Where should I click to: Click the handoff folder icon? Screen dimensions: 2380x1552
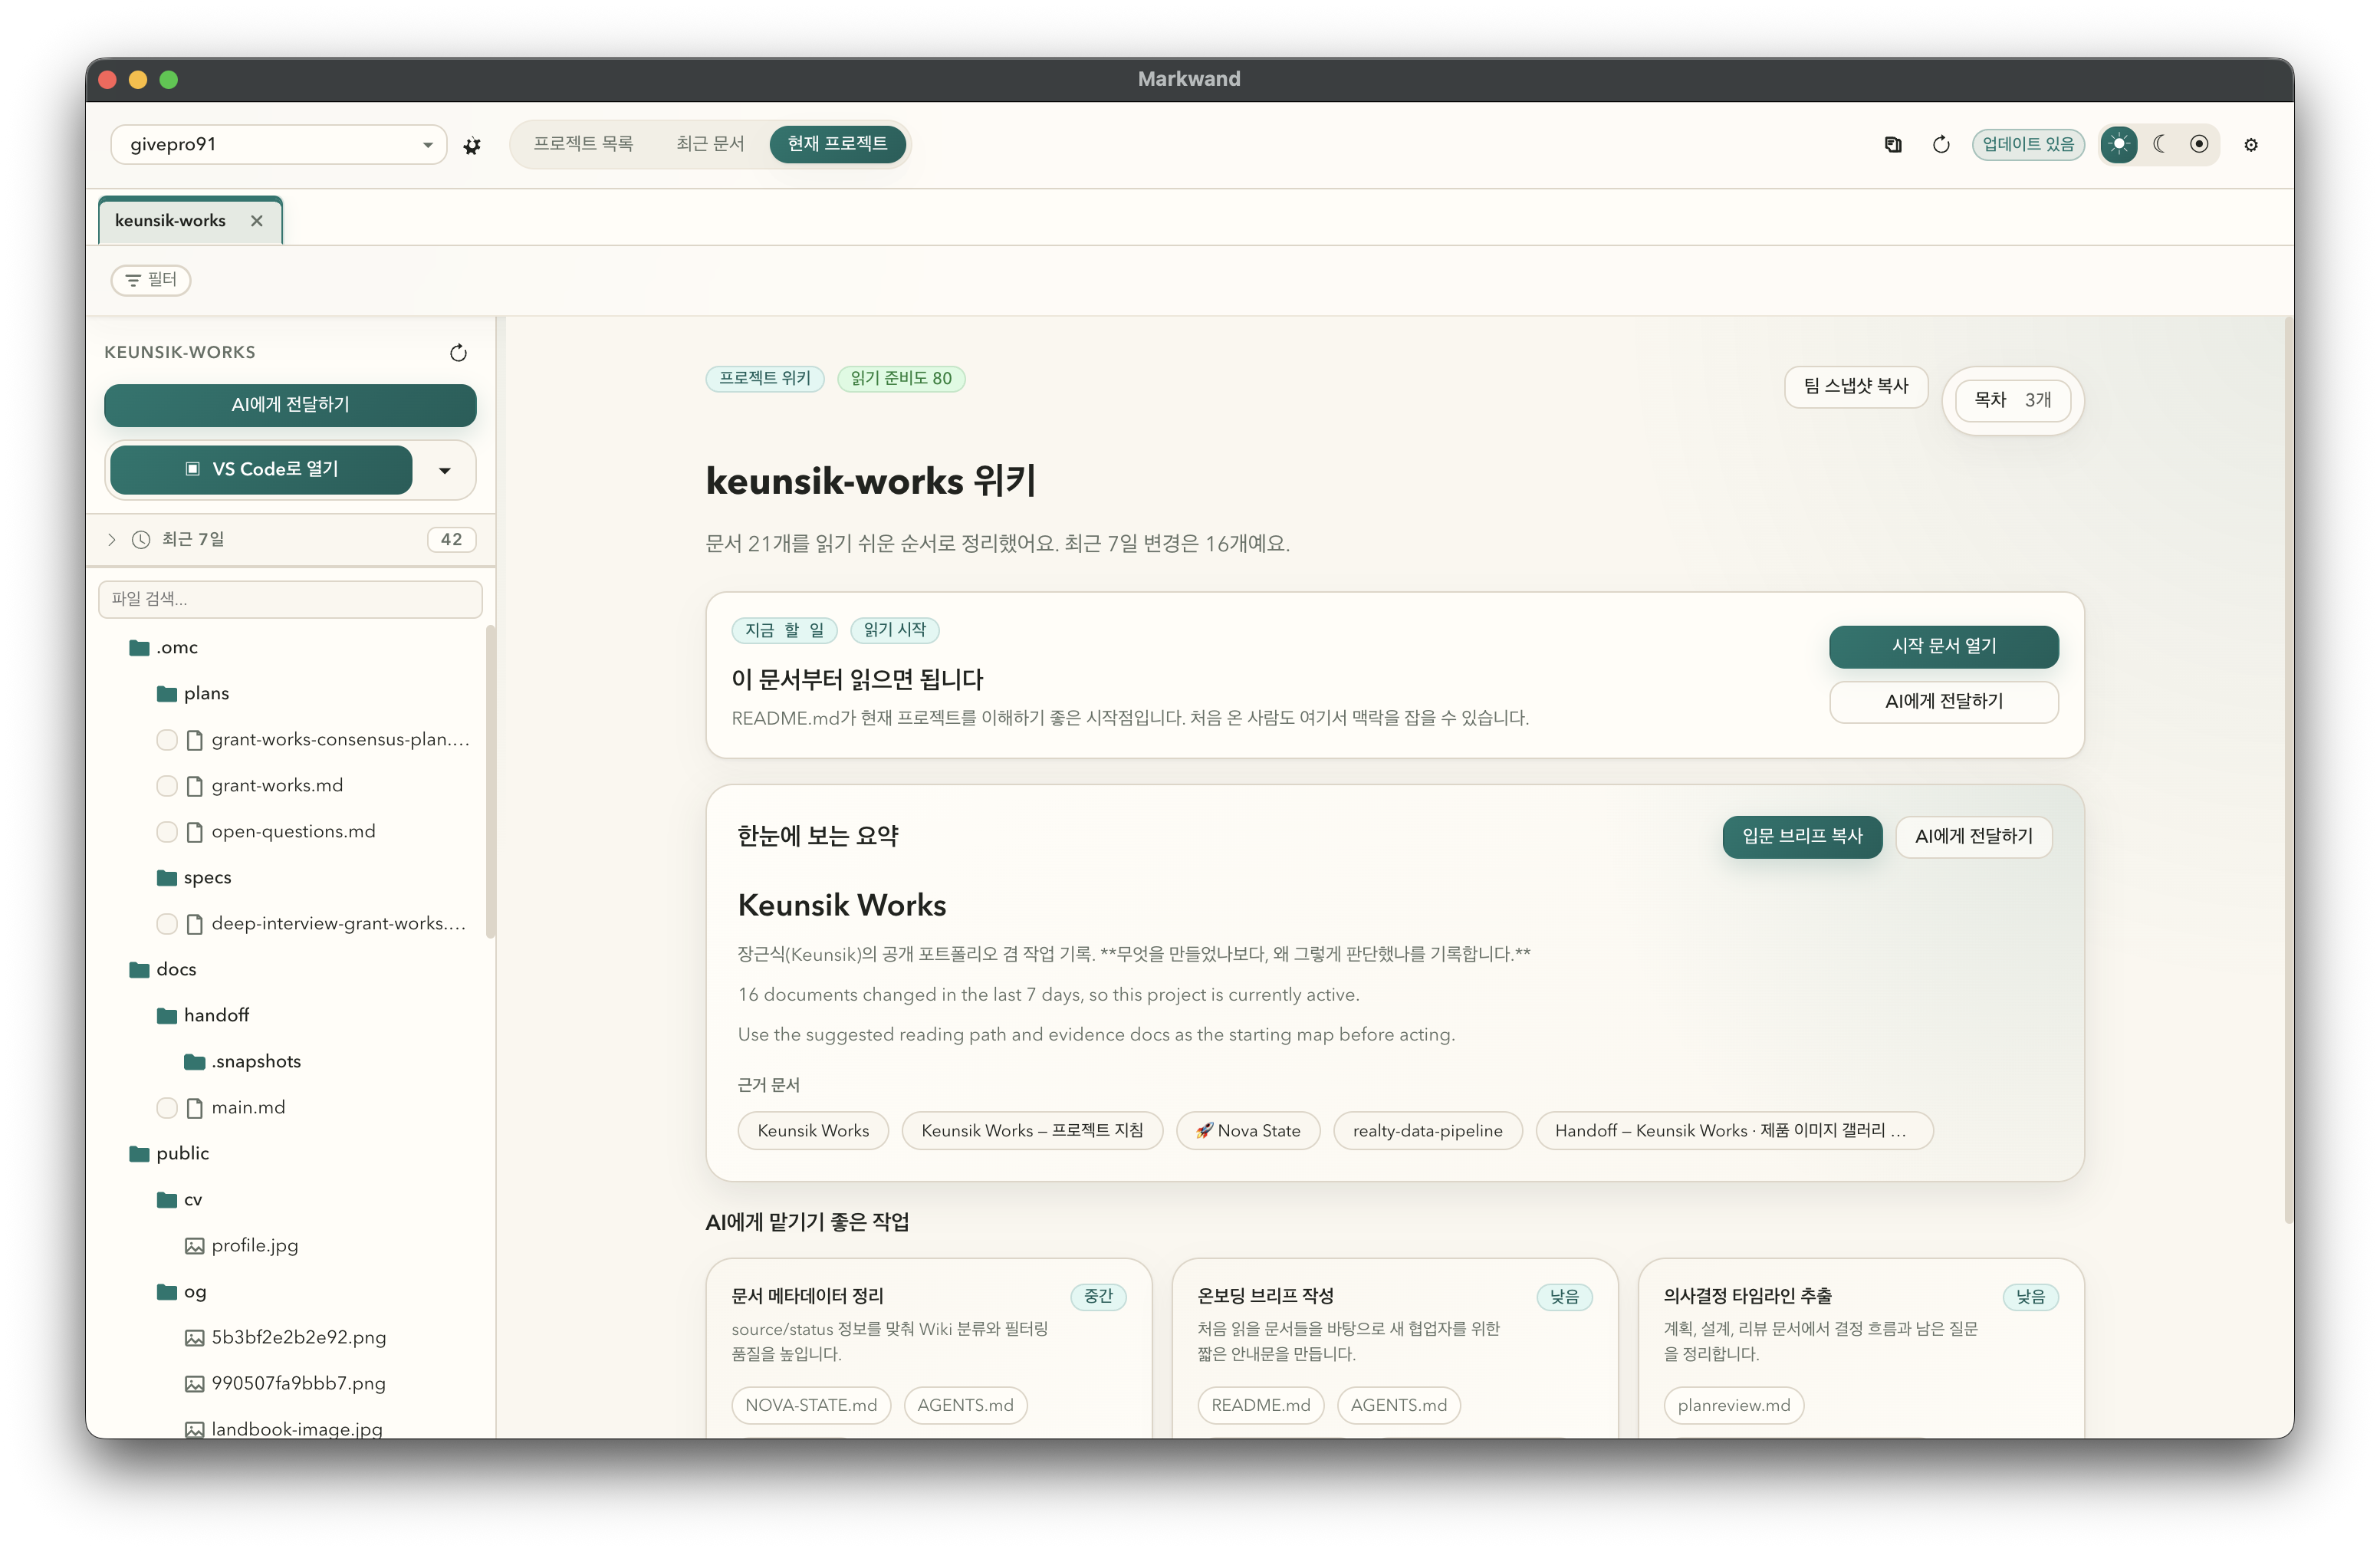point(167,1016)
